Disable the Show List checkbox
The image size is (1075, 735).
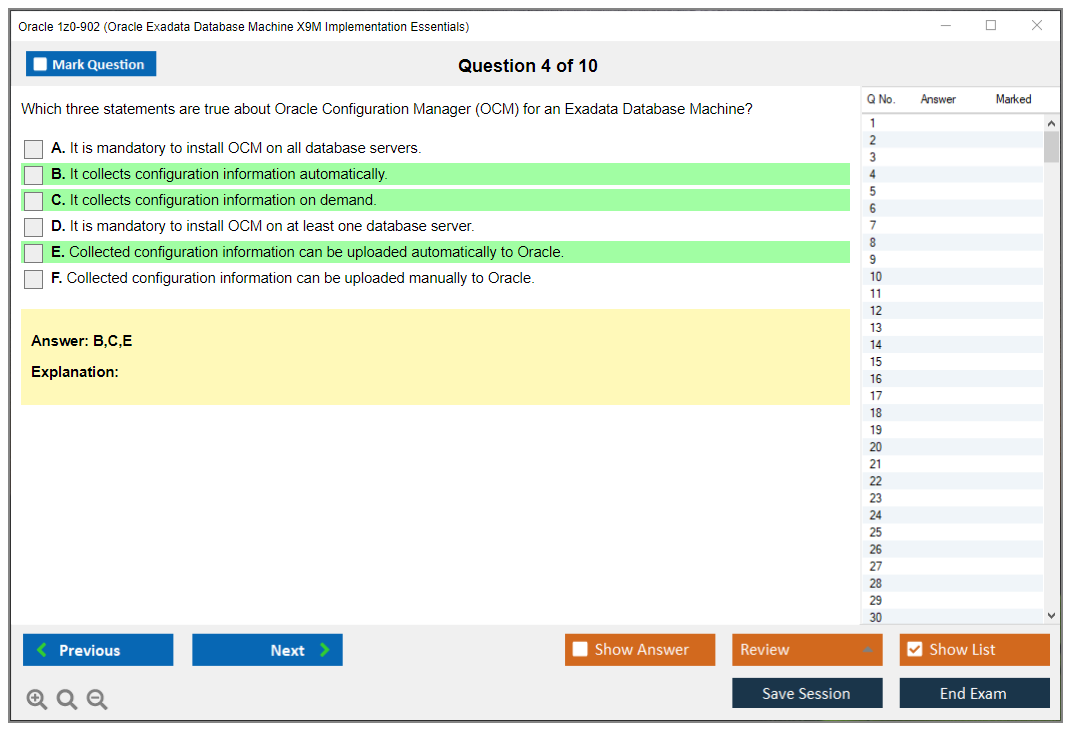[x=914, y=649]
